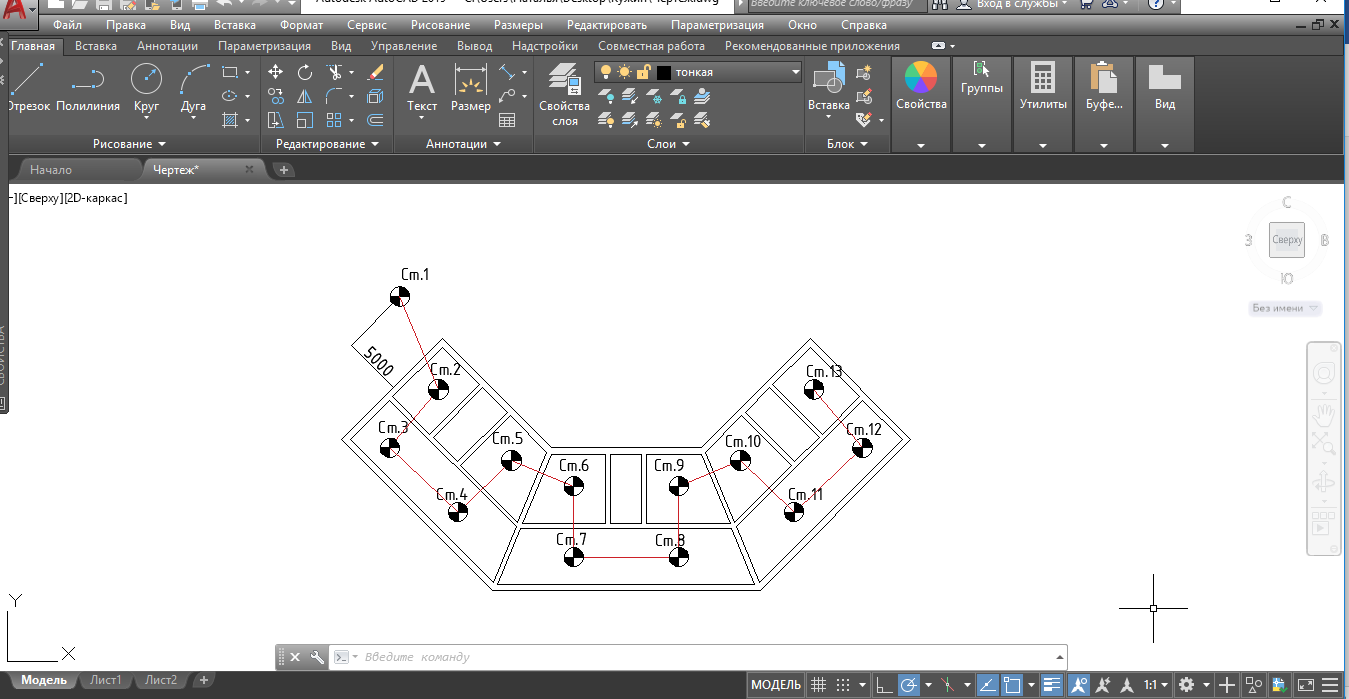
Task: Click the Mirror edit icon
Action: (x=305, y=96)
